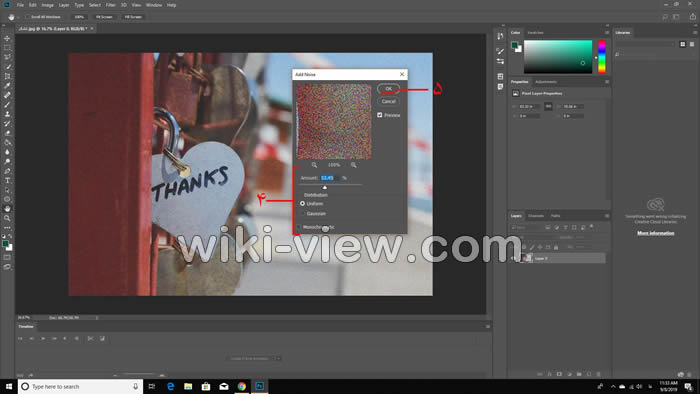Click OK in Add Noise dialog
Viewport: 700px width, 394px height.
[x=388, y=89]
